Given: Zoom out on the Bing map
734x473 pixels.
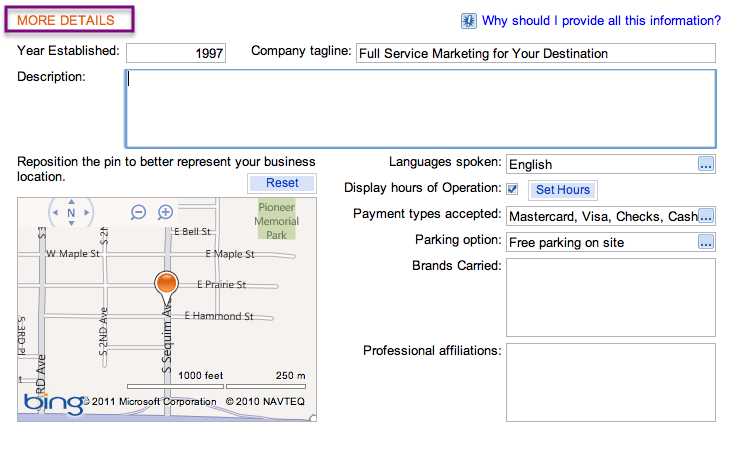Looking at the screenshot, I should (139, 212).
